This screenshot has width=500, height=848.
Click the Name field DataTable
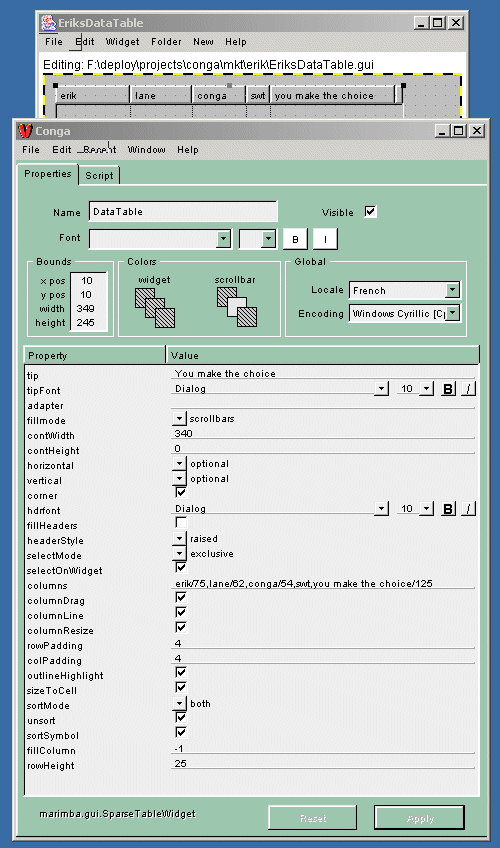pos(183,211)
